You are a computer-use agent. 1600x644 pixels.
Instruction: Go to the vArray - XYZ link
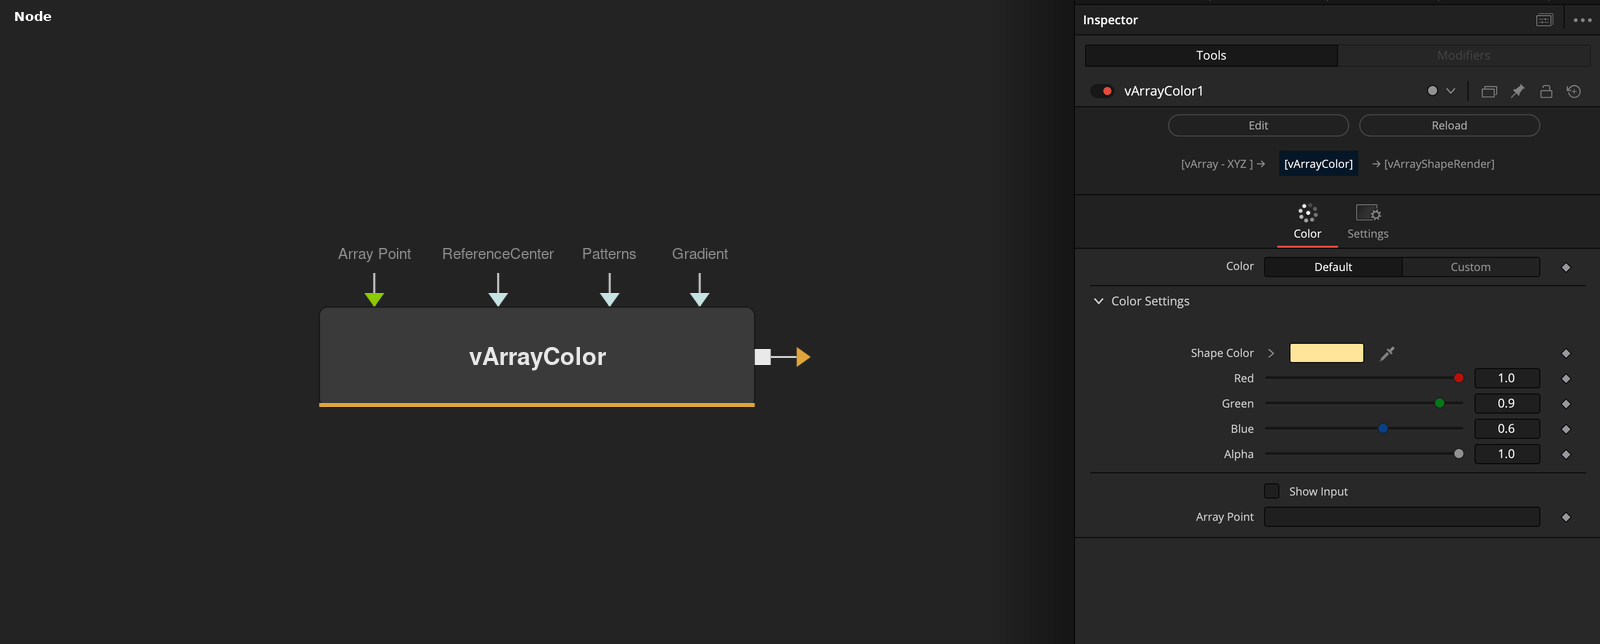[x=1223, y=164]
